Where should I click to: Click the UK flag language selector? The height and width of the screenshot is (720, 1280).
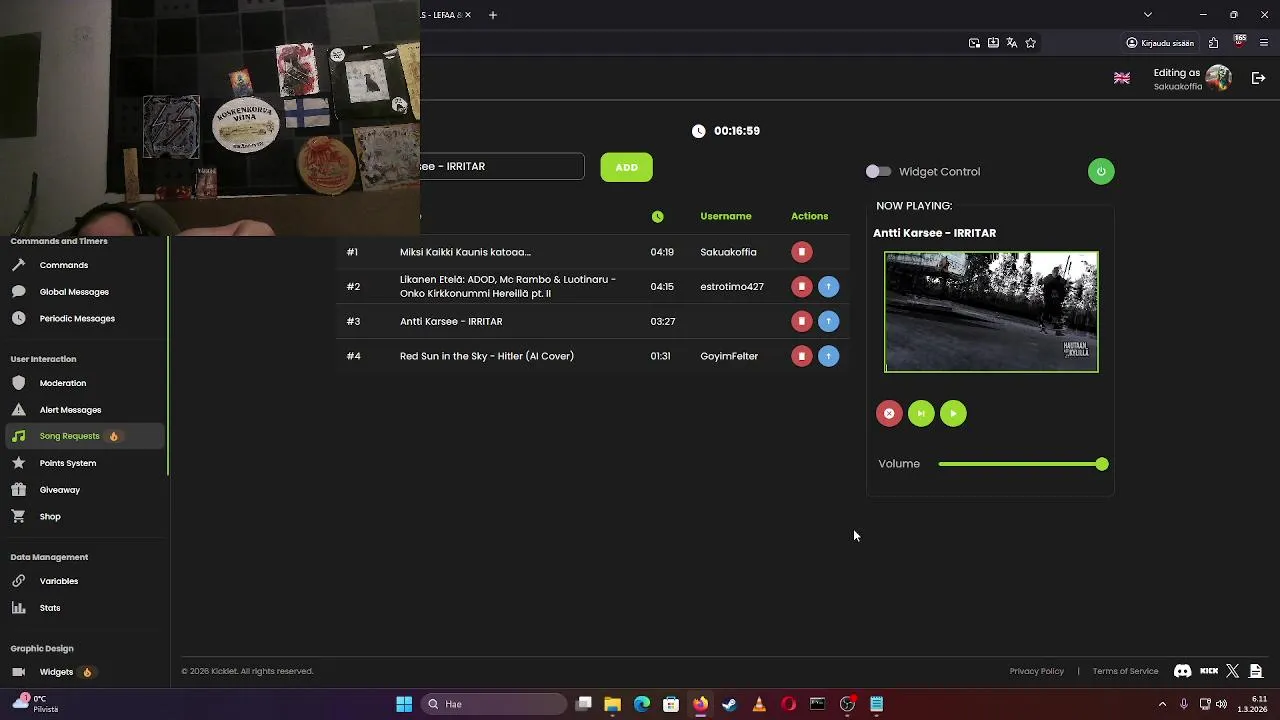pyautogui.click(x=1122, y=78)
